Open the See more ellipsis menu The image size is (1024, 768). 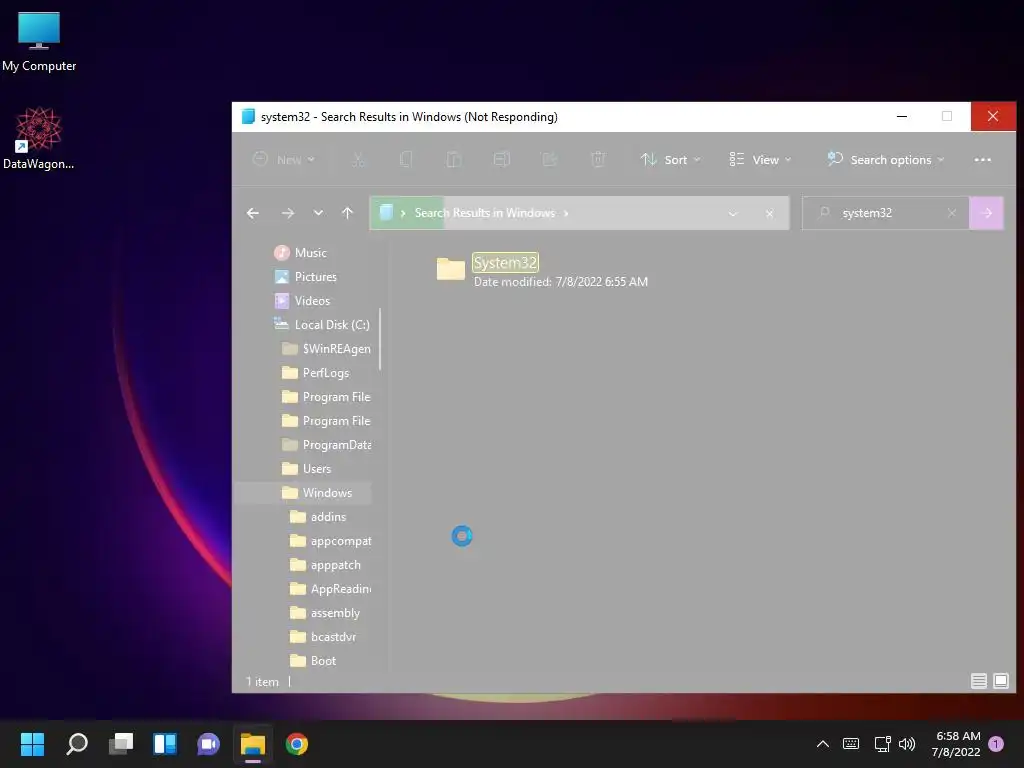click(982, 159)
